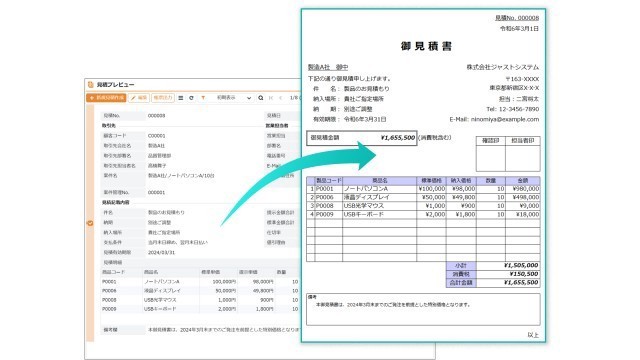The height and width of the screenshot is (360, 640).
Task: Click 製品コード header in document table
Action: [329, 180]
